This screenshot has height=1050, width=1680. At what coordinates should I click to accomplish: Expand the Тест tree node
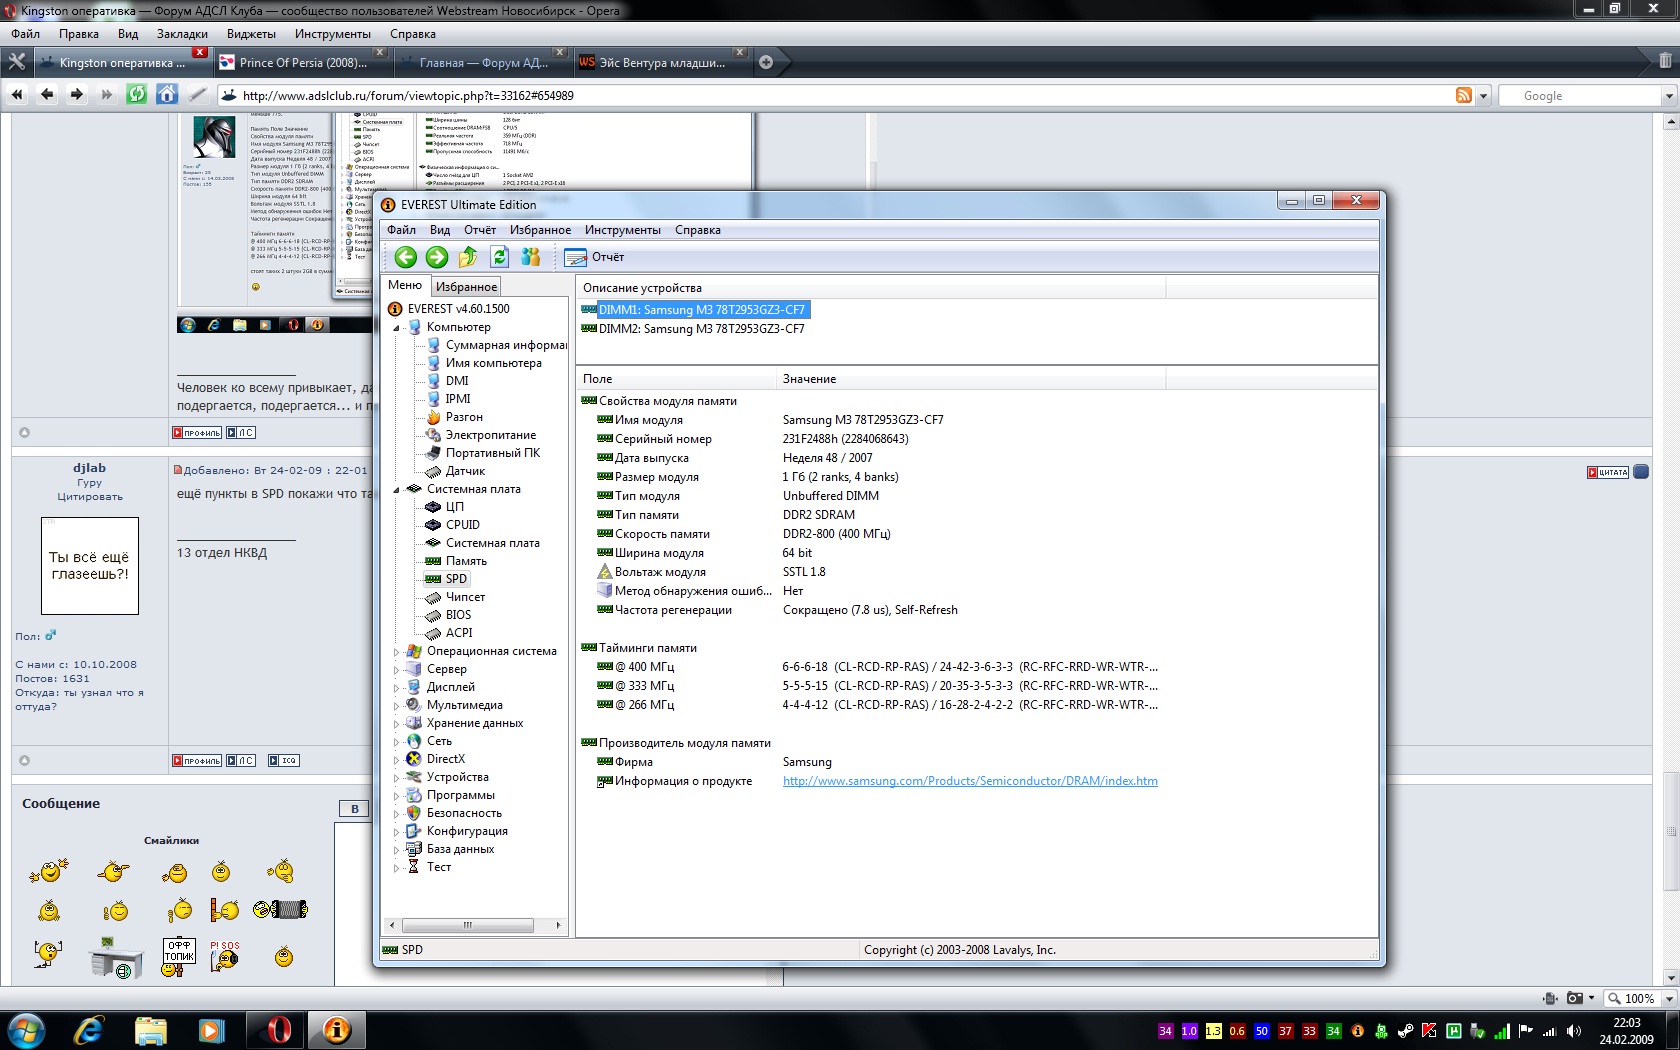coord(396,868)
